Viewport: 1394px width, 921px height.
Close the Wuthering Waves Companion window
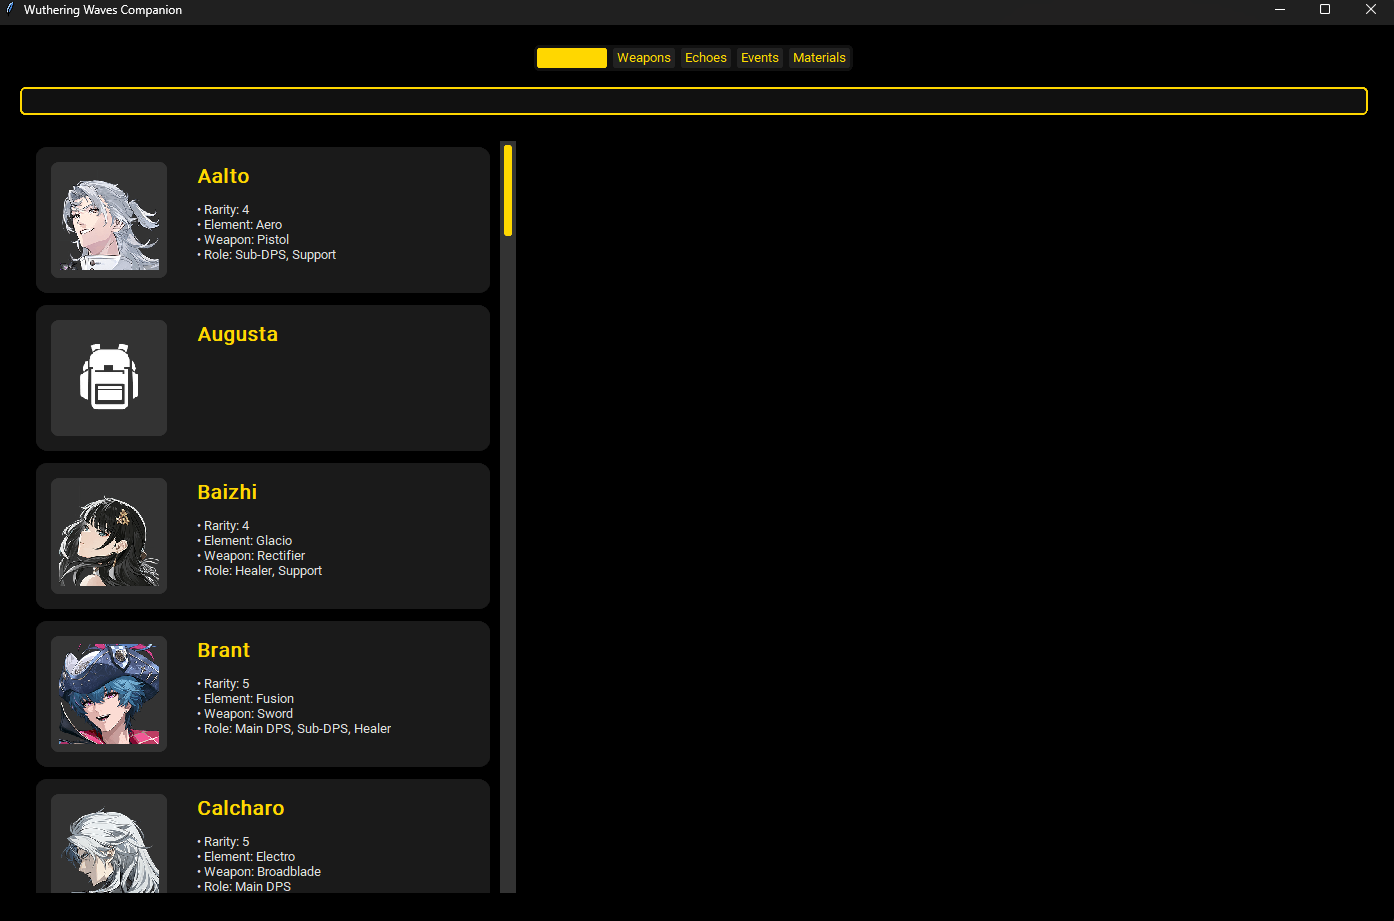tap(1371, 10)
